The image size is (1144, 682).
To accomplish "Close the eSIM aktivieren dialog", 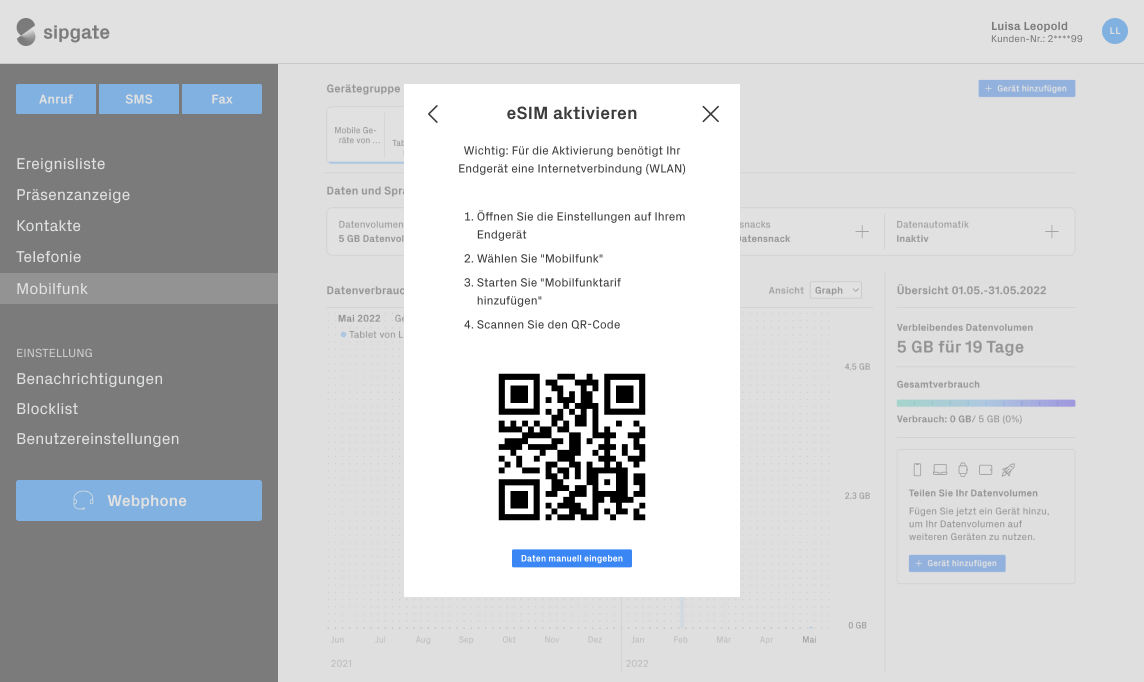I will tap(711, 114).
